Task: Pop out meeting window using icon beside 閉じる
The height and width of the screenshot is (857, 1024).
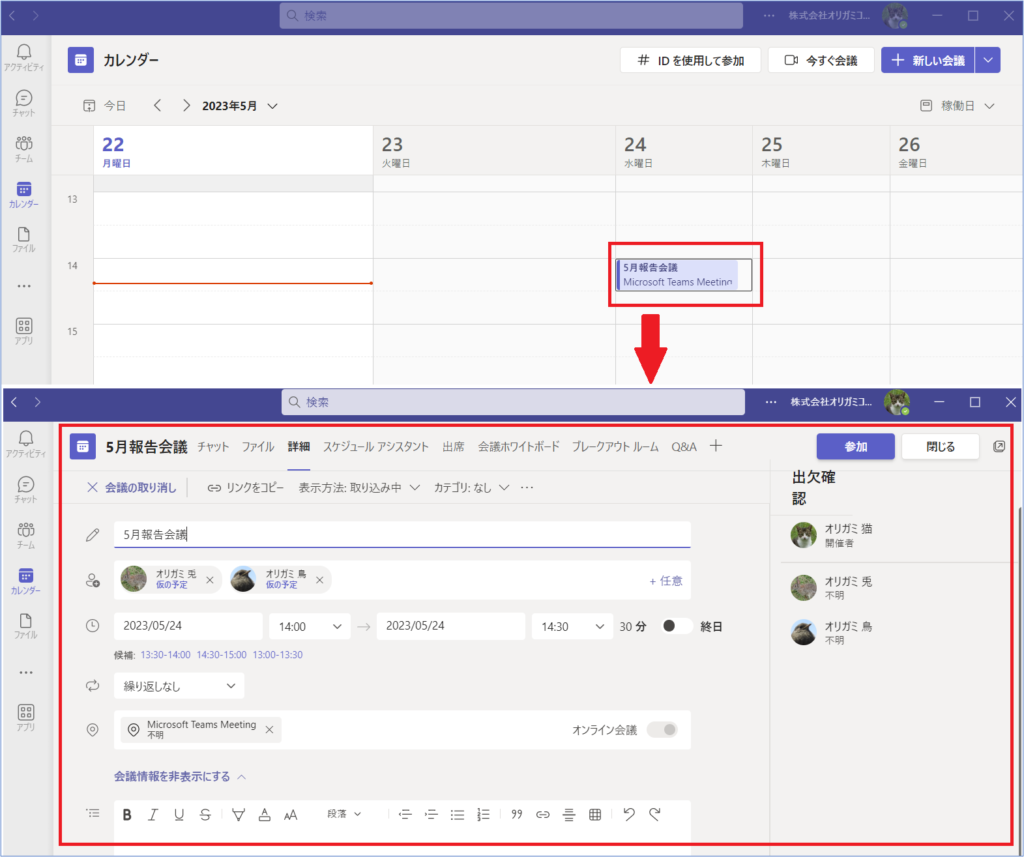Action: (999, 447)
